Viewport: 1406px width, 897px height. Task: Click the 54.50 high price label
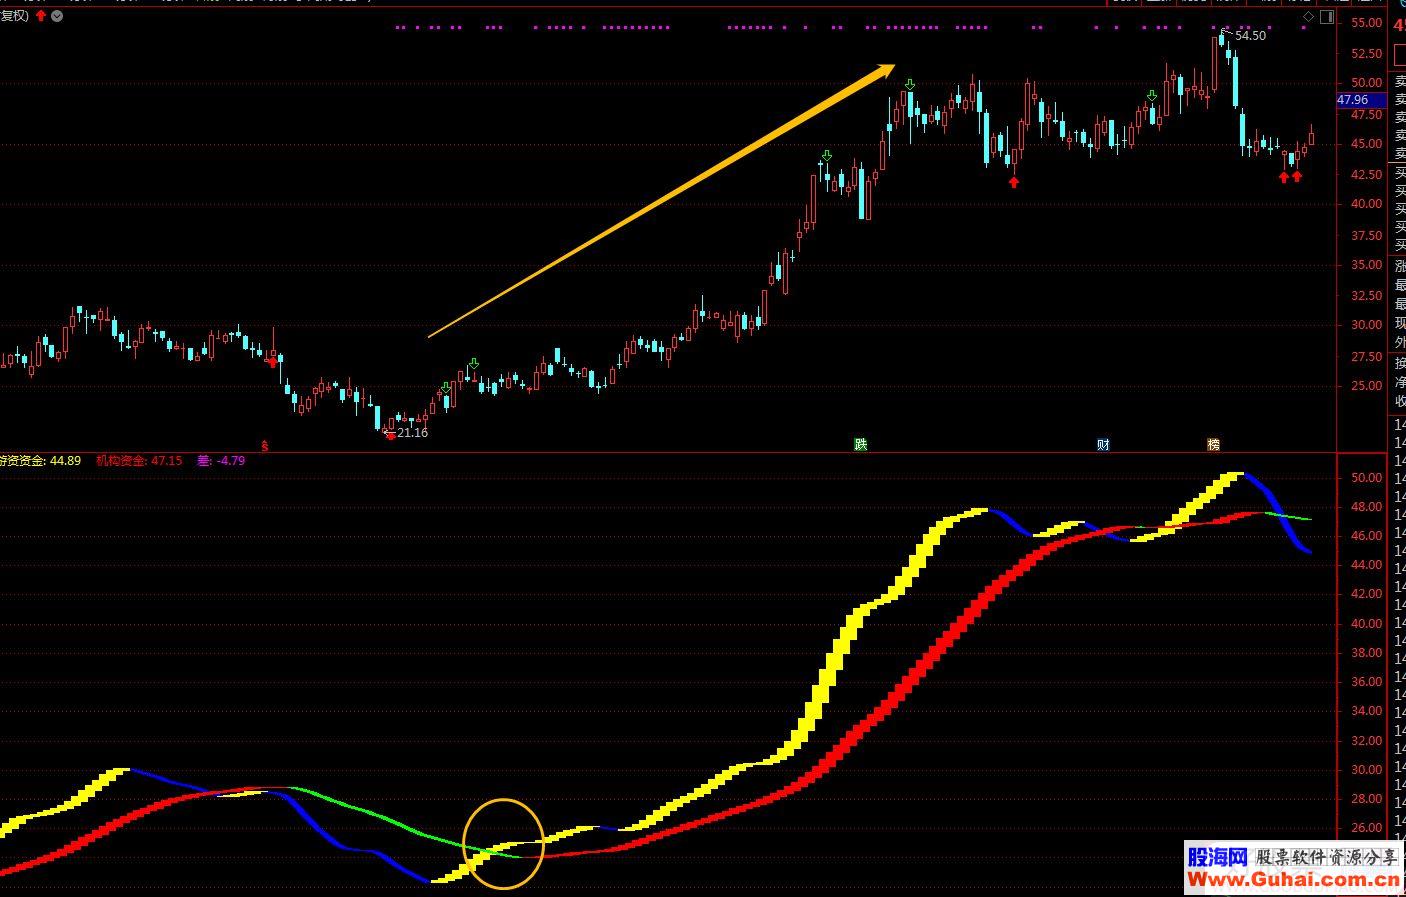1250,36
